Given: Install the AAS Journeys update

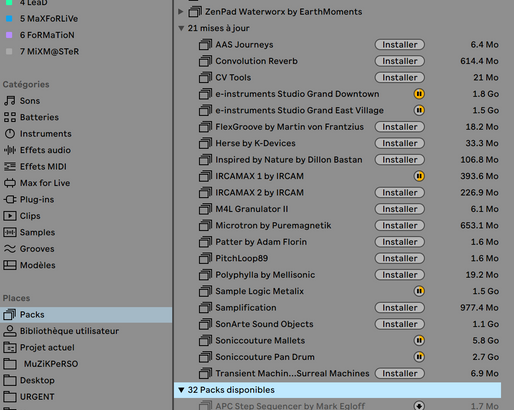Looking at the screenshot, I should pos(400,44).
